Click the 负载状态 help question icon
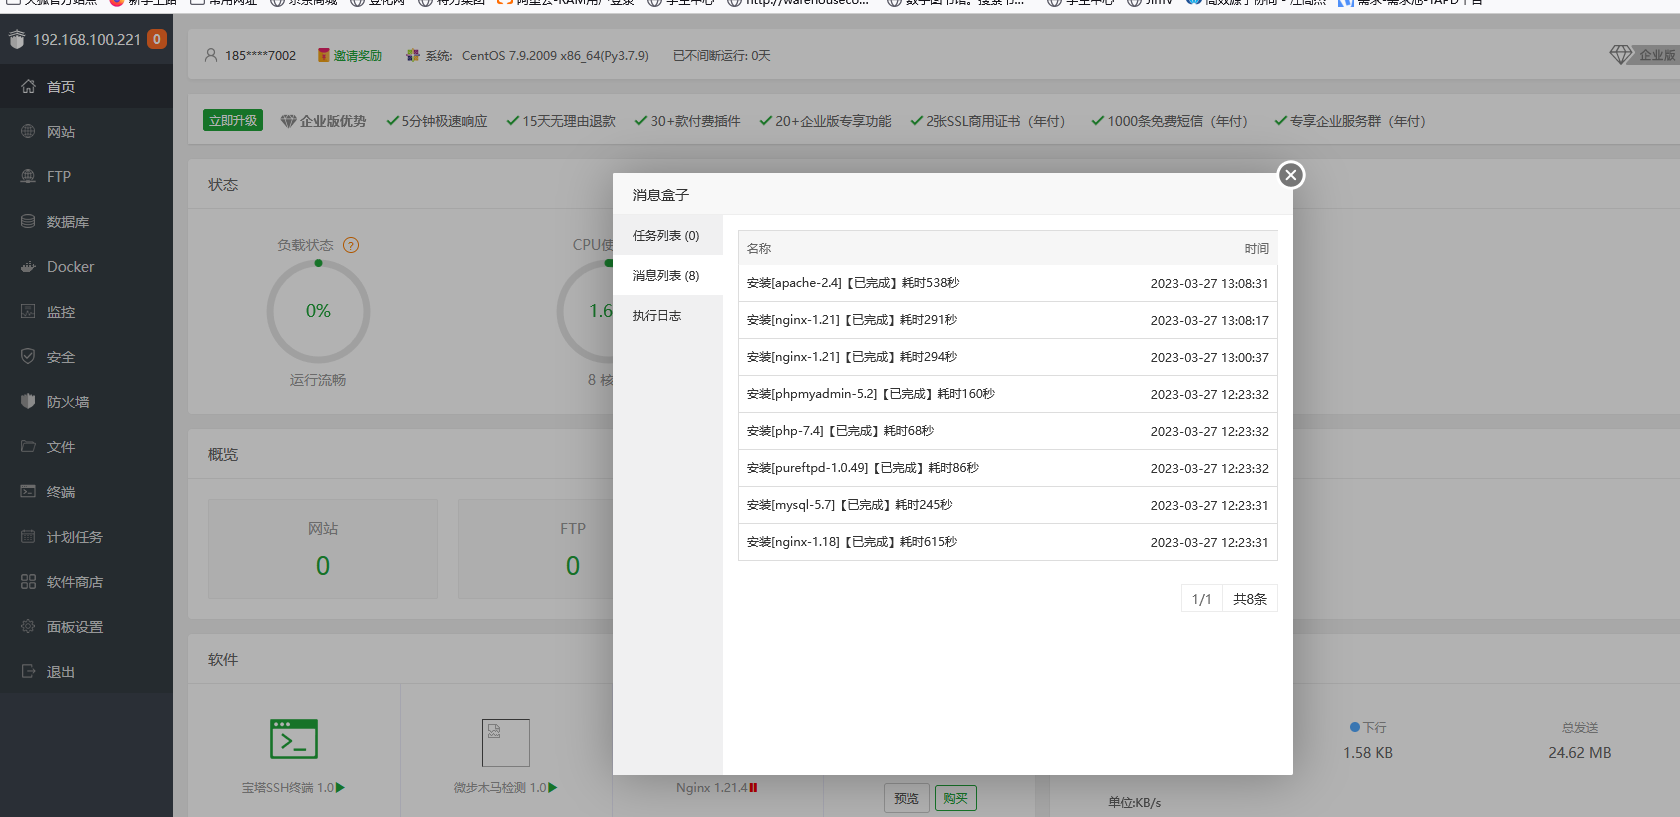This screenshot has width=1680, height=817. point(351,245)
